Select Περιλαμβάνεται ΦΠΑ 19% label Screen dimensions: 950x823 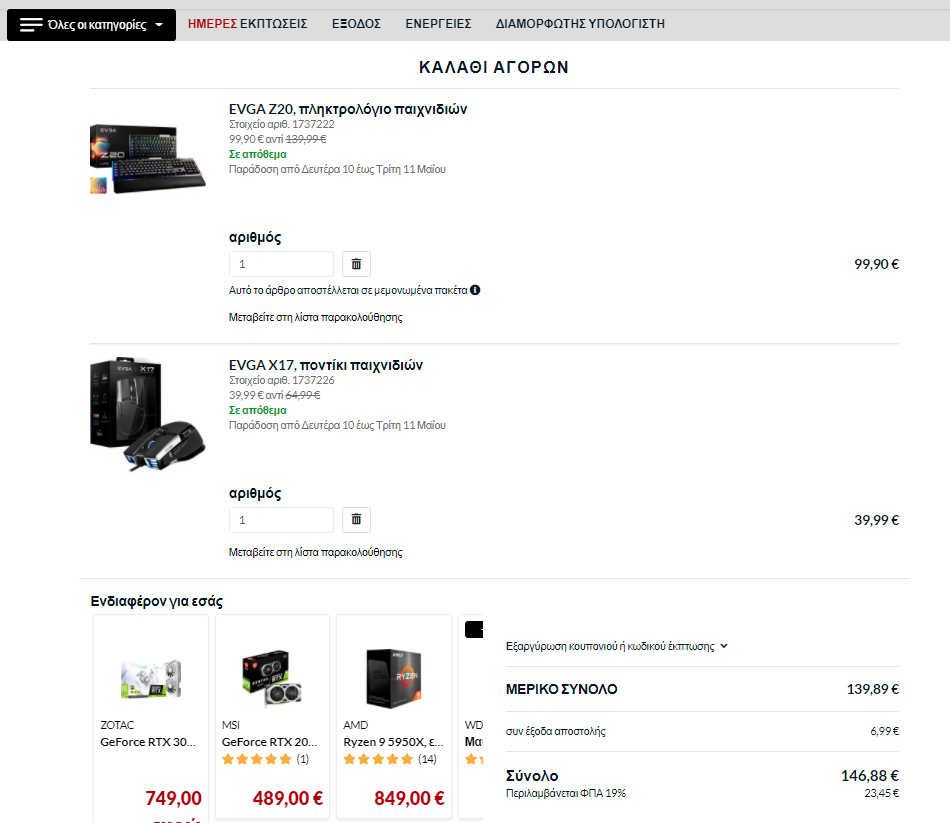566,793
